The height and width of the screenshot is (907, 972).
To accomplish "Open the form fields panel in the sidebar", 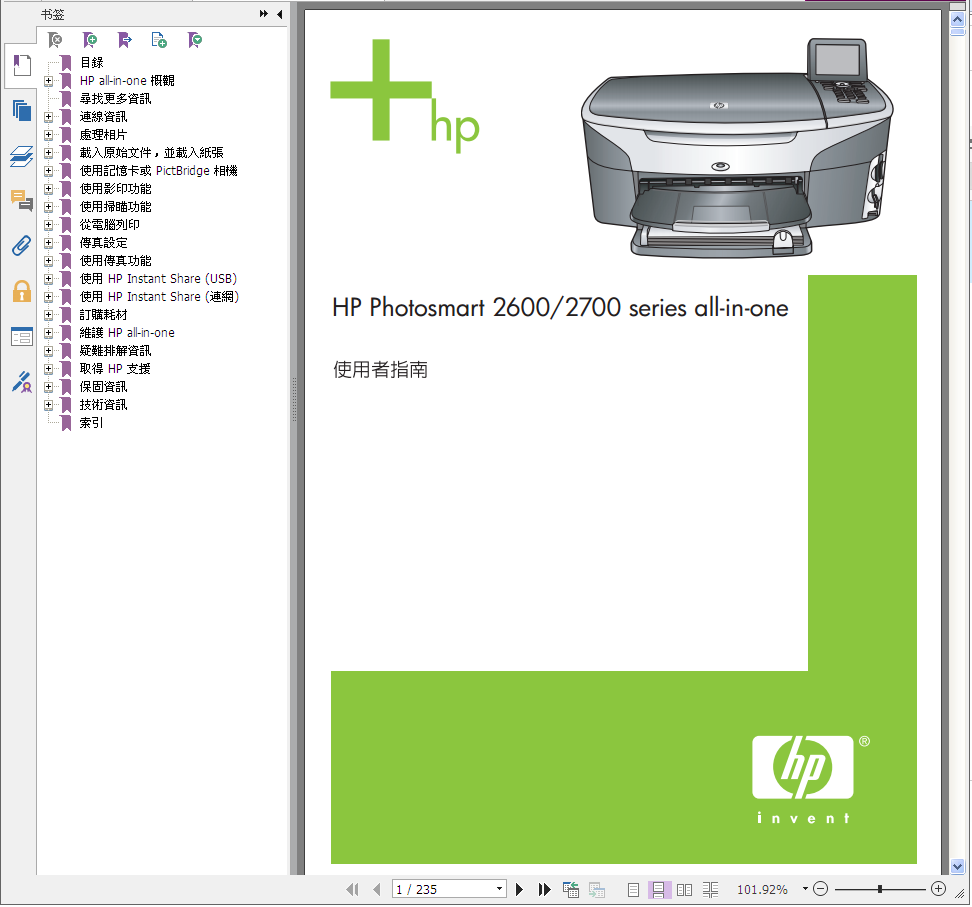I will pyautogui.click(x=22, y=337).
